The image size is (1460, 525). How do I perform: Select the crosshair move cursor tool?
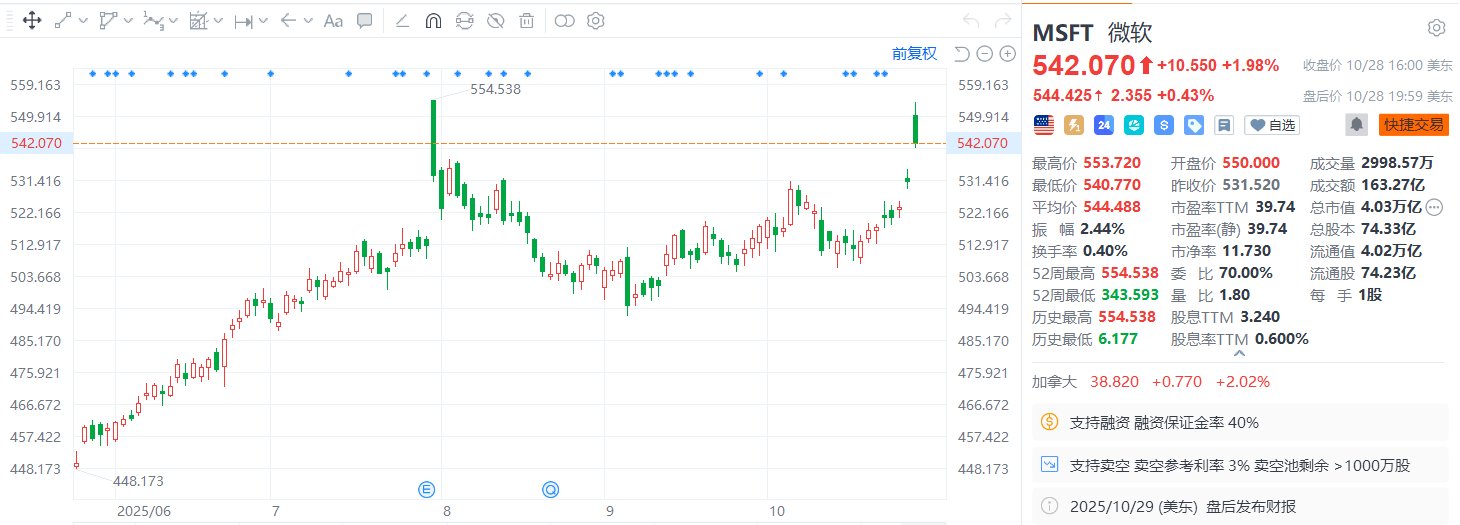30,20
